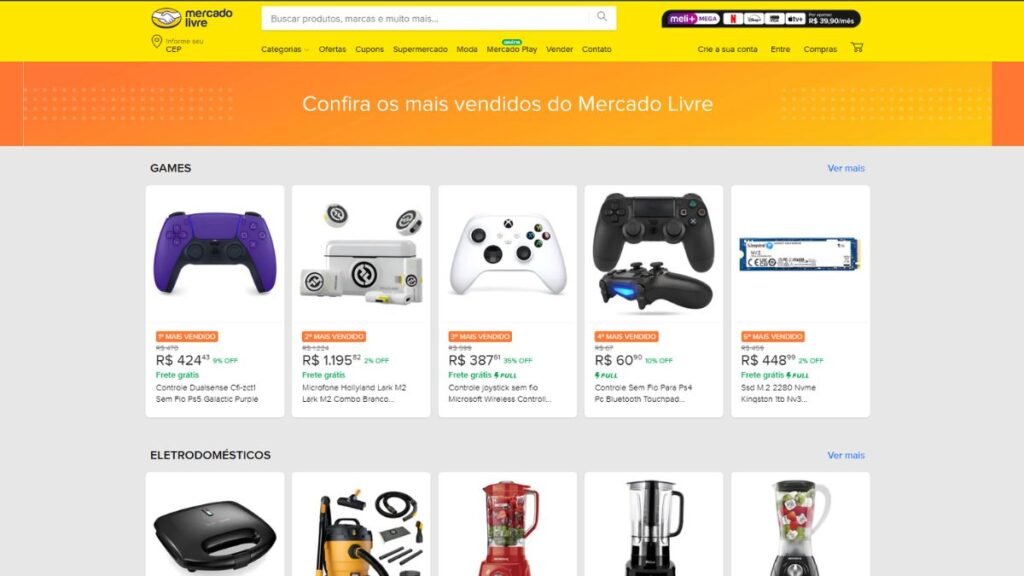
Task: Click the search magnifier icon
Action: click(601, 17)
